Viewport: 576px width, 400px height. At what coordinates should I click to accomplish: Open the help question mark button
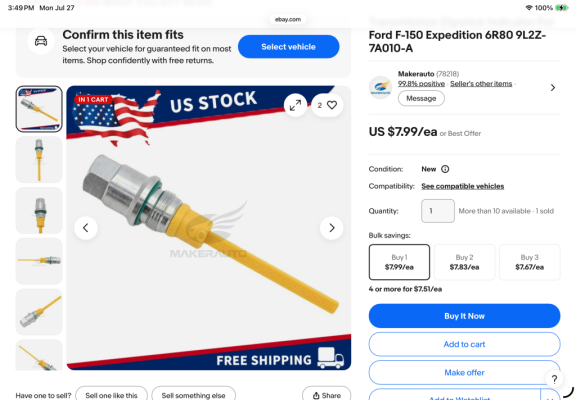tap(554, 379)
